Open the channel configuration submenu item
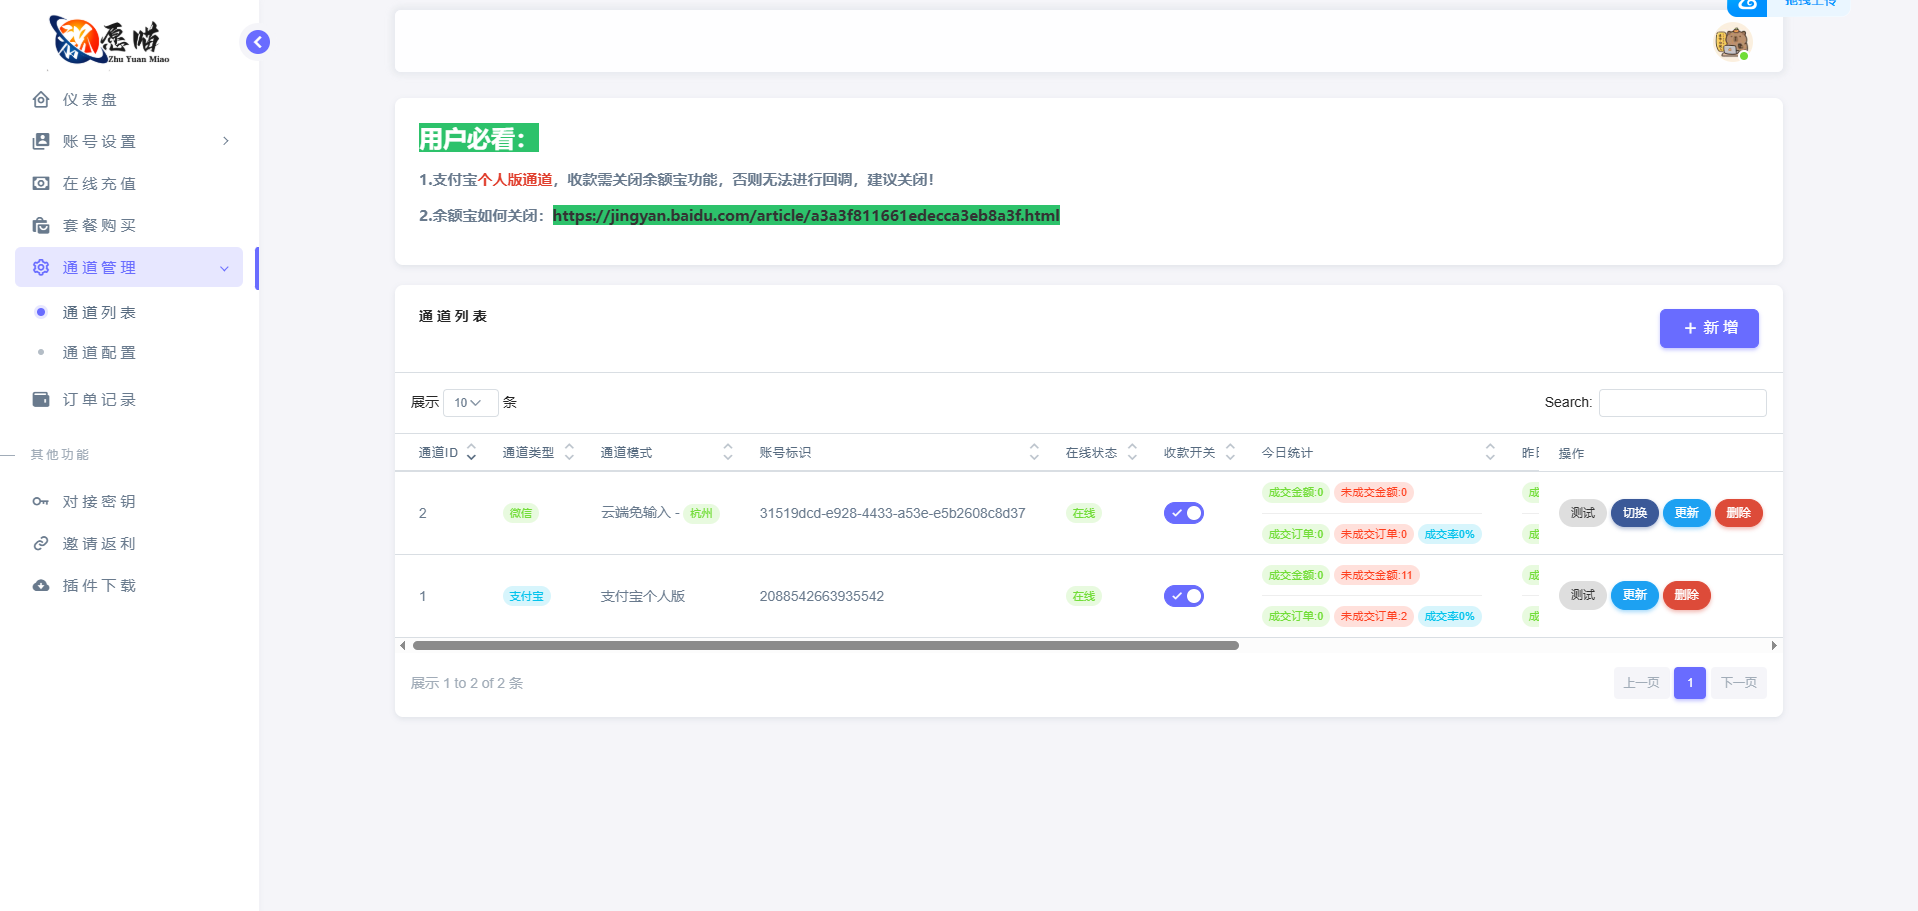Image resolution: width=1918 pixels, height=911 pixels. [99, 353]
